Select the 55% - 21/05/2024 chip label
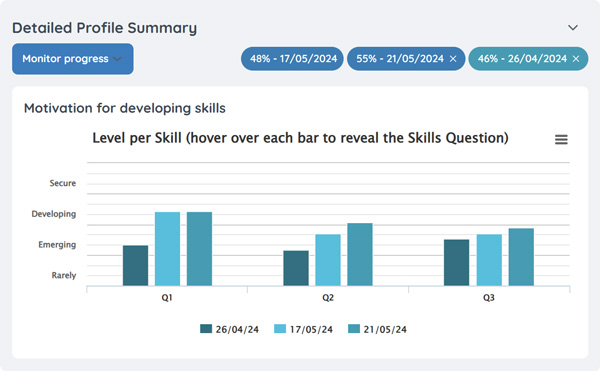Viewport: 600px width, 371px height. (400, 59)
